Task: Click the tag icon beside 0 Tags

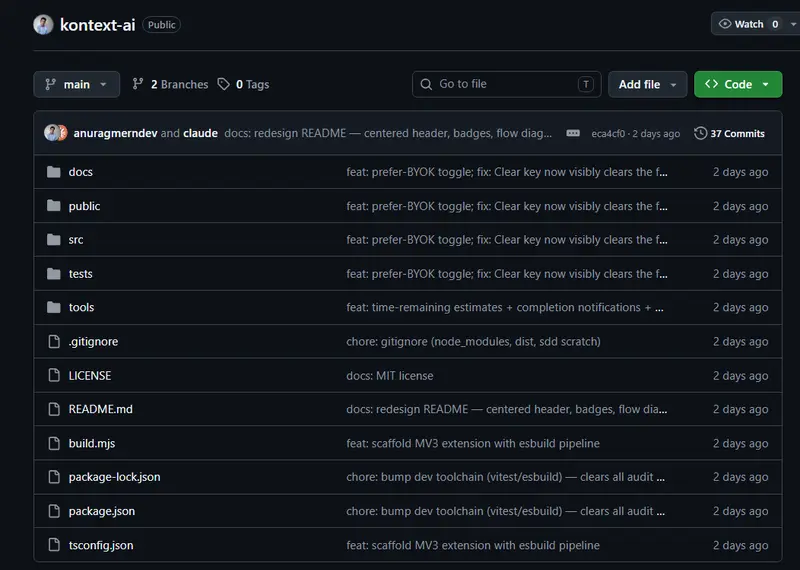Action: [x=223, y=84]
